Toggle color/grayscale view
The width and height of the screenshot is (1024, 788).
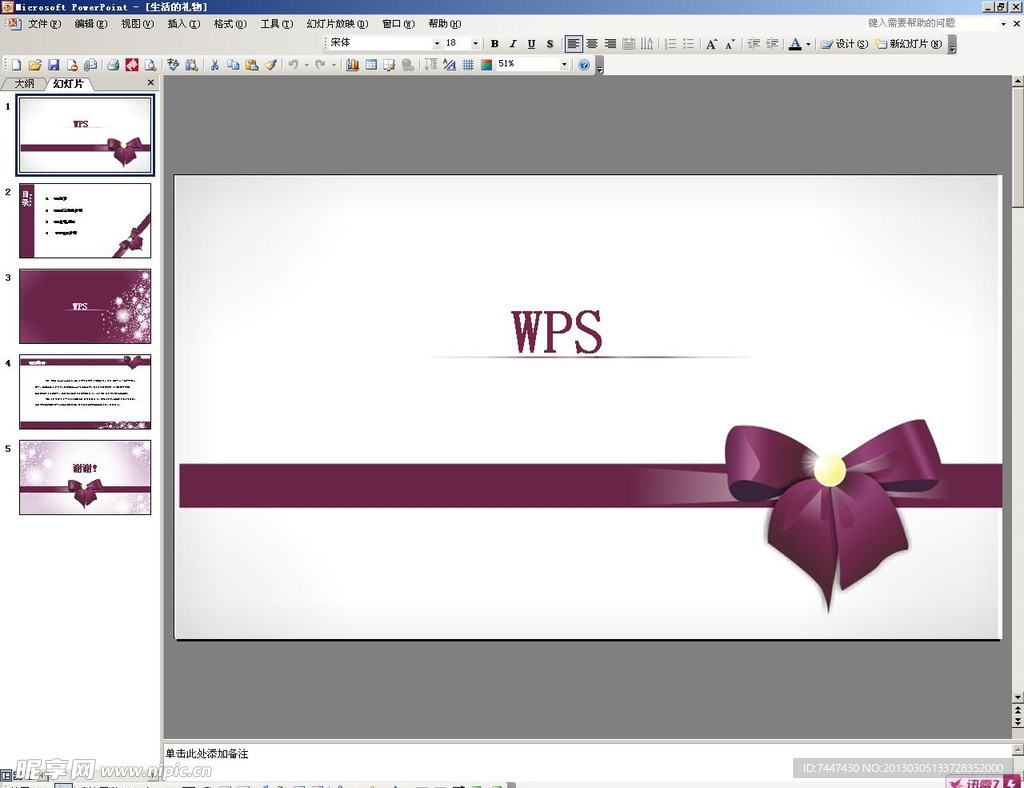[486, 65]
